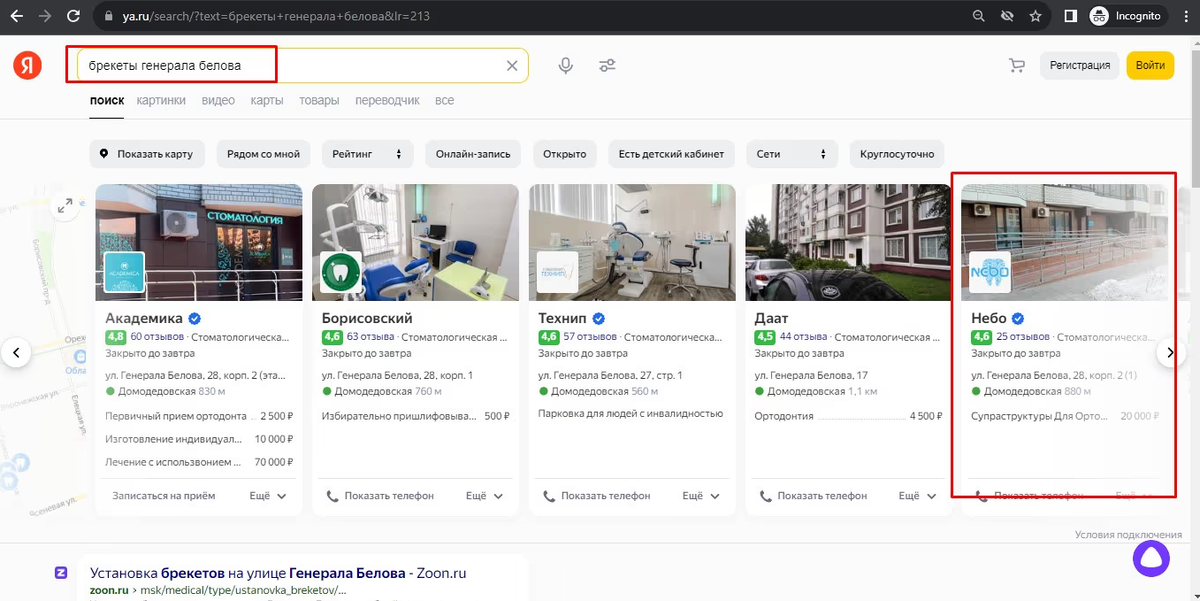Image resolution: width=1200 pixels, height=601 pixels.
Task: Switch to видео tab
Action: click(x=218, y=101)
